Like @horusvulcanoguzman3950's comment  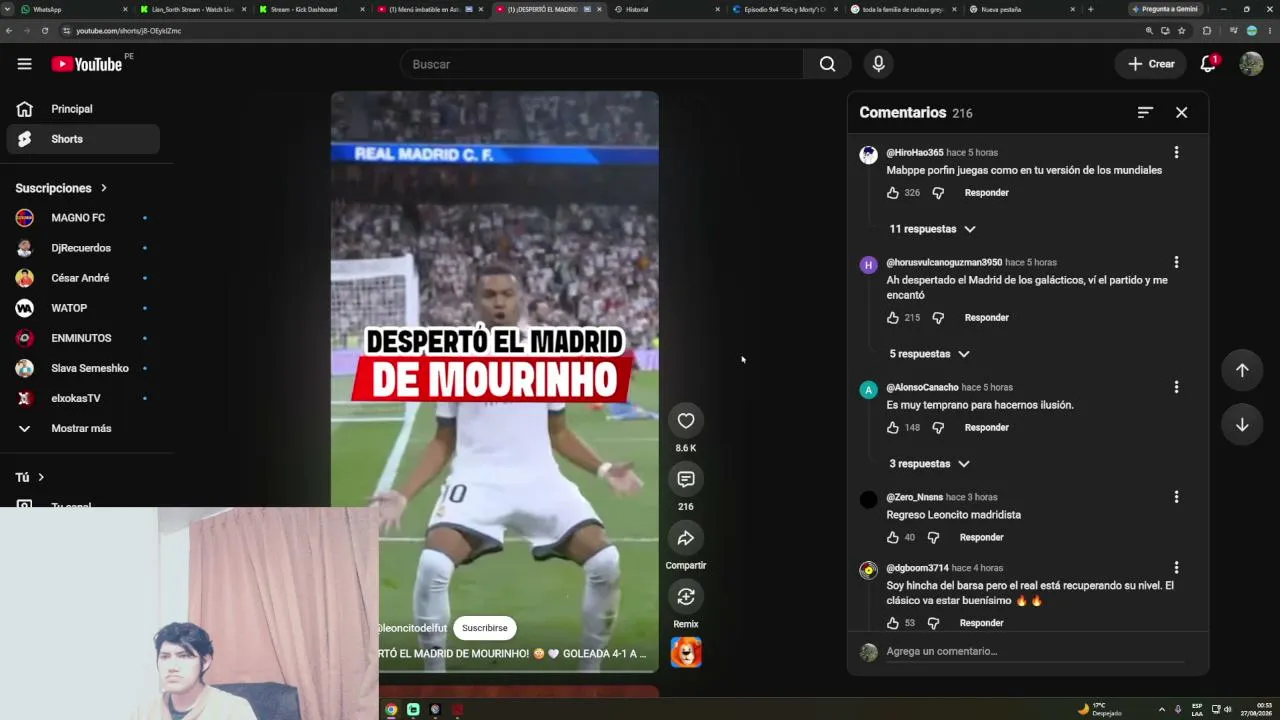coord(893,318)
